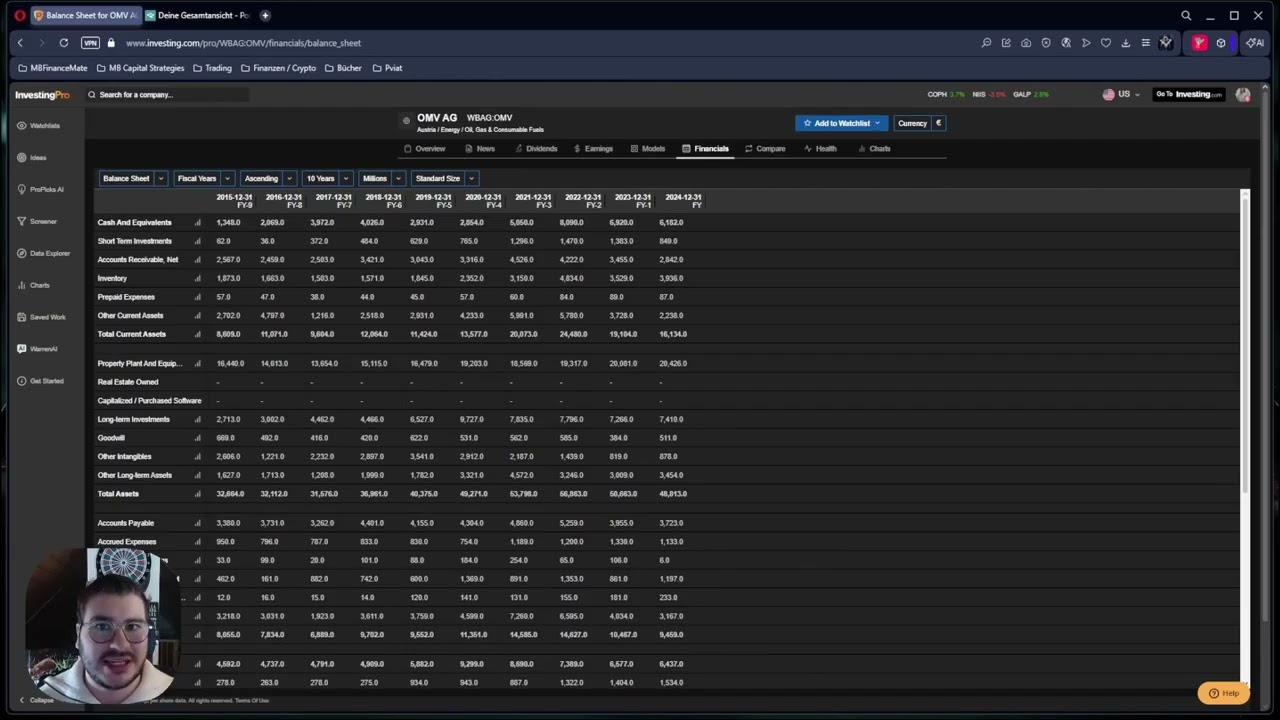Image resolution: width=1280 pixels, height=720 pixels.
Task: Switch to the Models tab
Action: coord(648,149)
